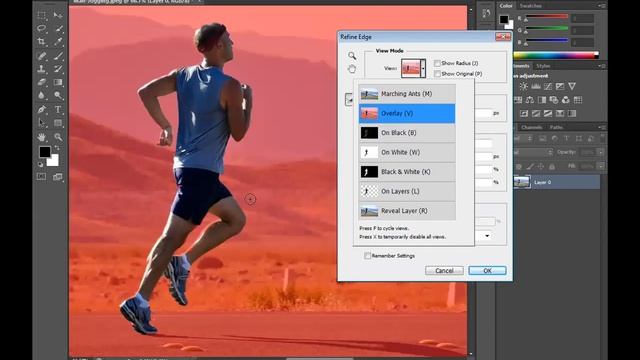Image resolution: width=640 pixels, height=360 pixels.
Task: Select the Rectangular Marquee tool
Action: pos(42,15)
